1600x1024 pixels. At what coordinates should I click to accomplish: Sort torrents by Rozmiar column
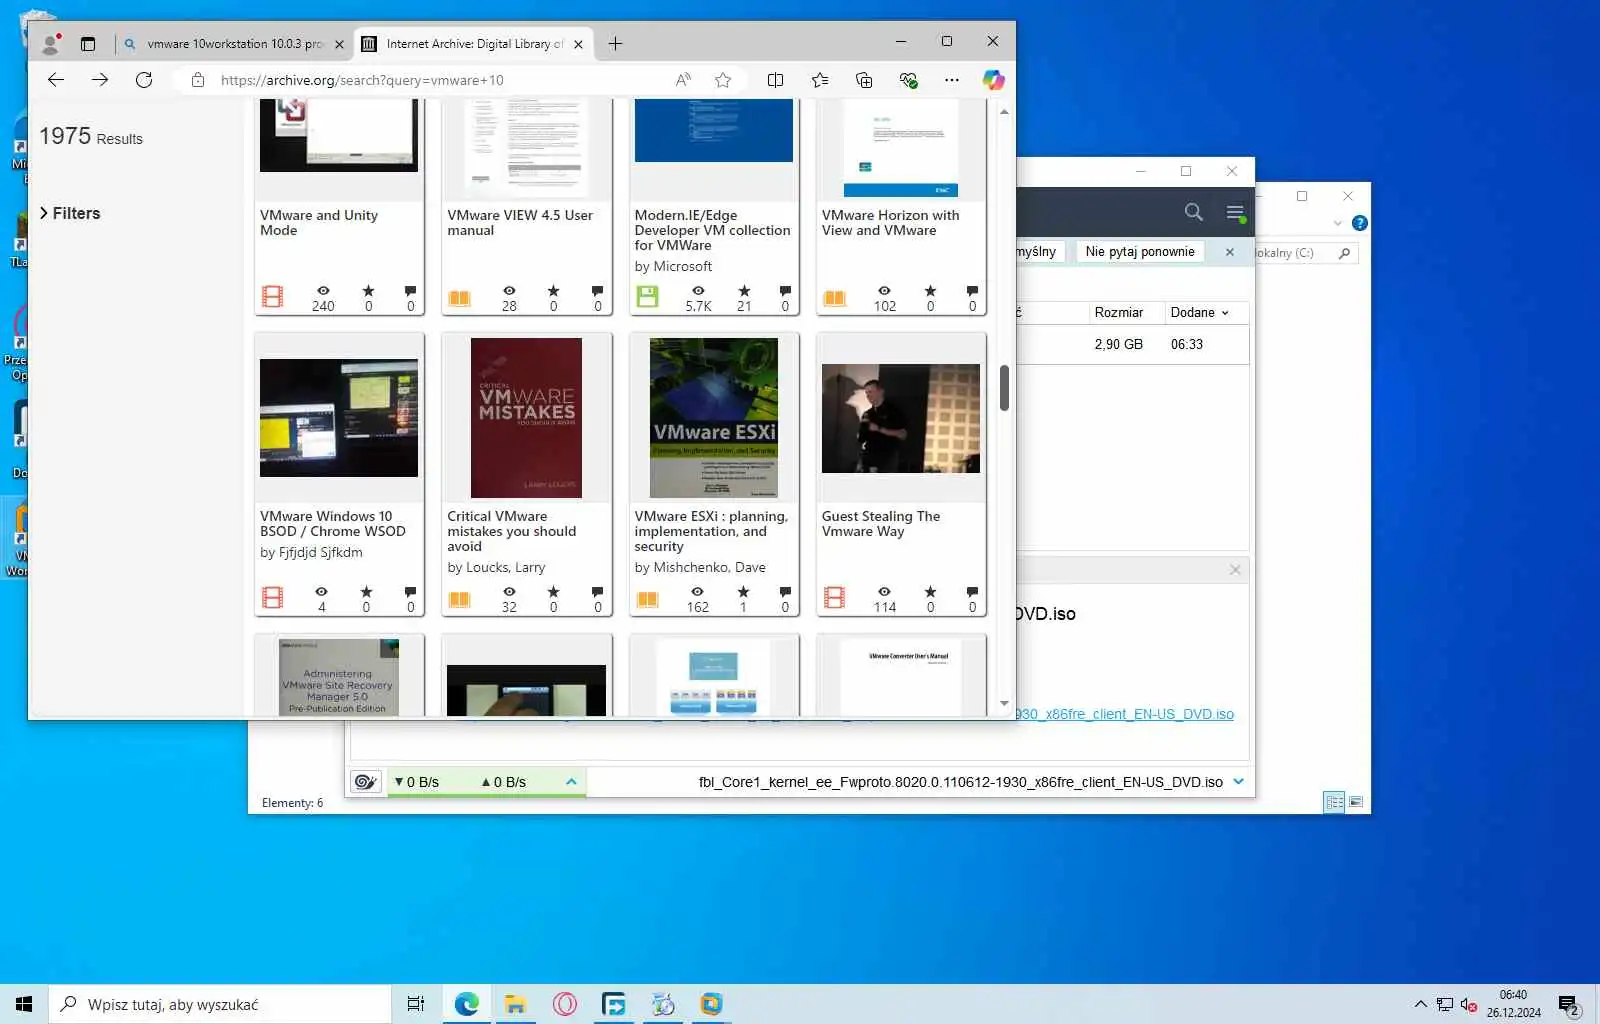point(1119,312)
